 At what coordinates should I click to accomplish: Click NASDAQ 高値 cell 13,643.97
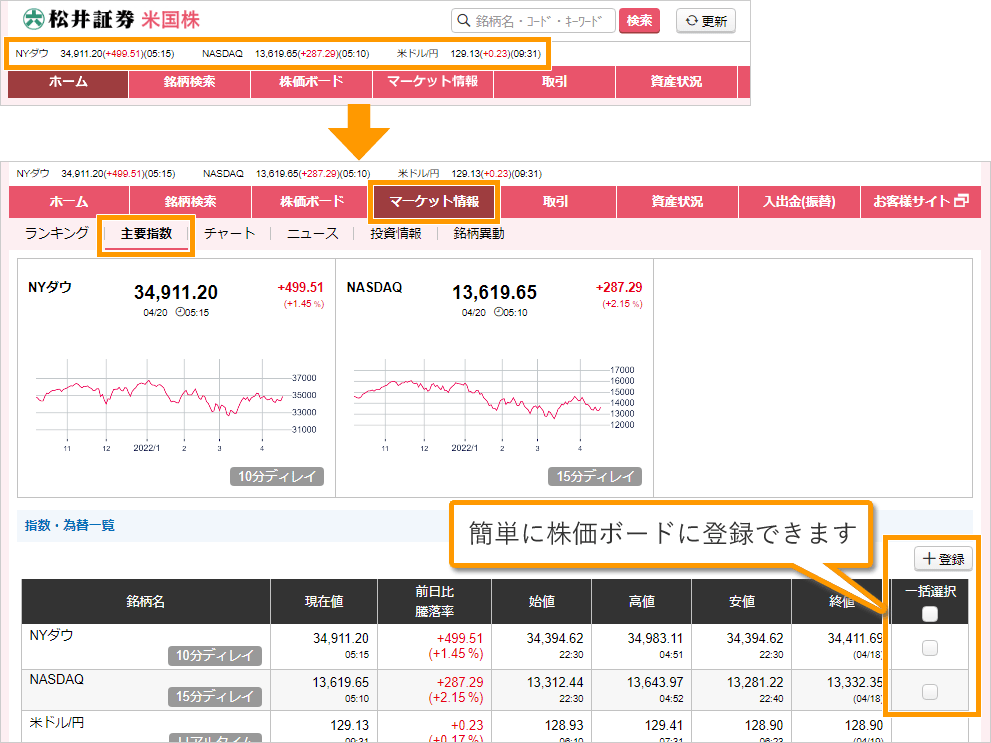(655, 682)
